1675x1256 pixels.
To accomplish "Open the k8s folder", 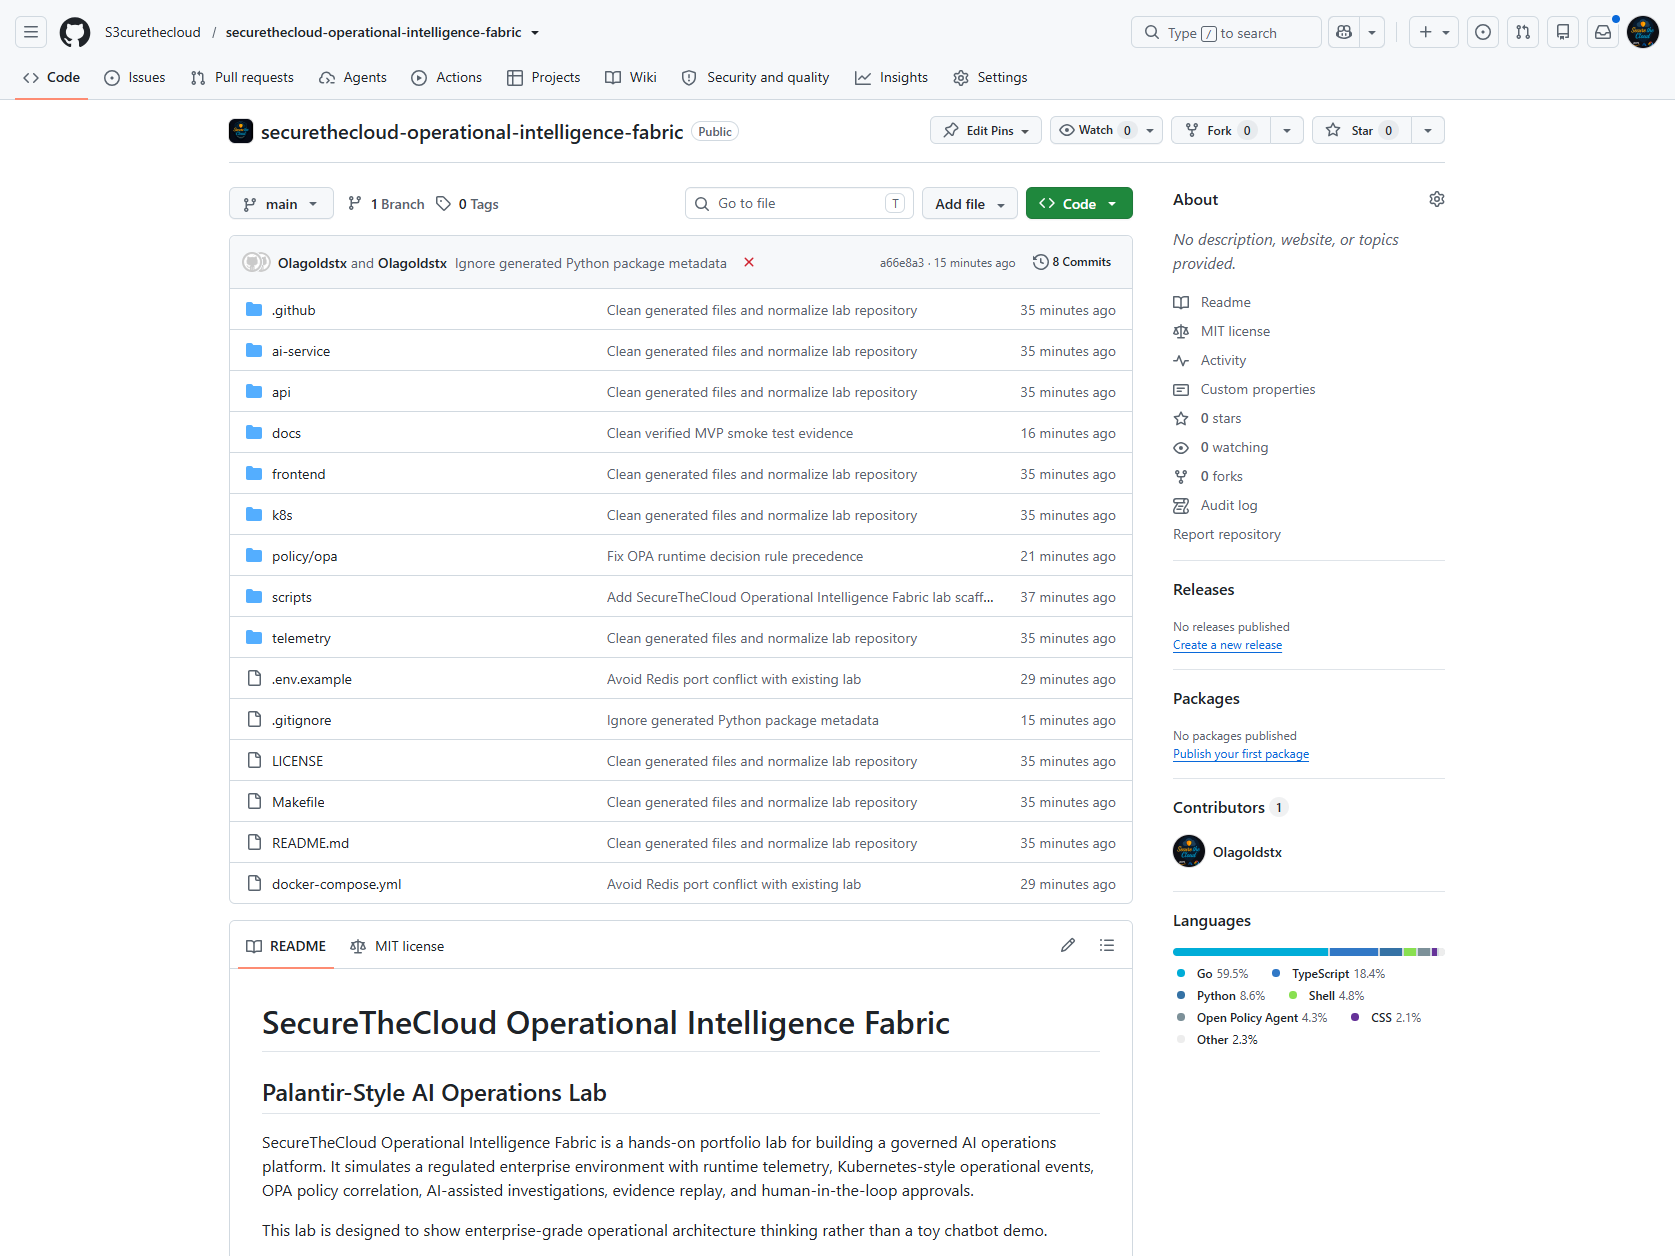I will (282, 515).
